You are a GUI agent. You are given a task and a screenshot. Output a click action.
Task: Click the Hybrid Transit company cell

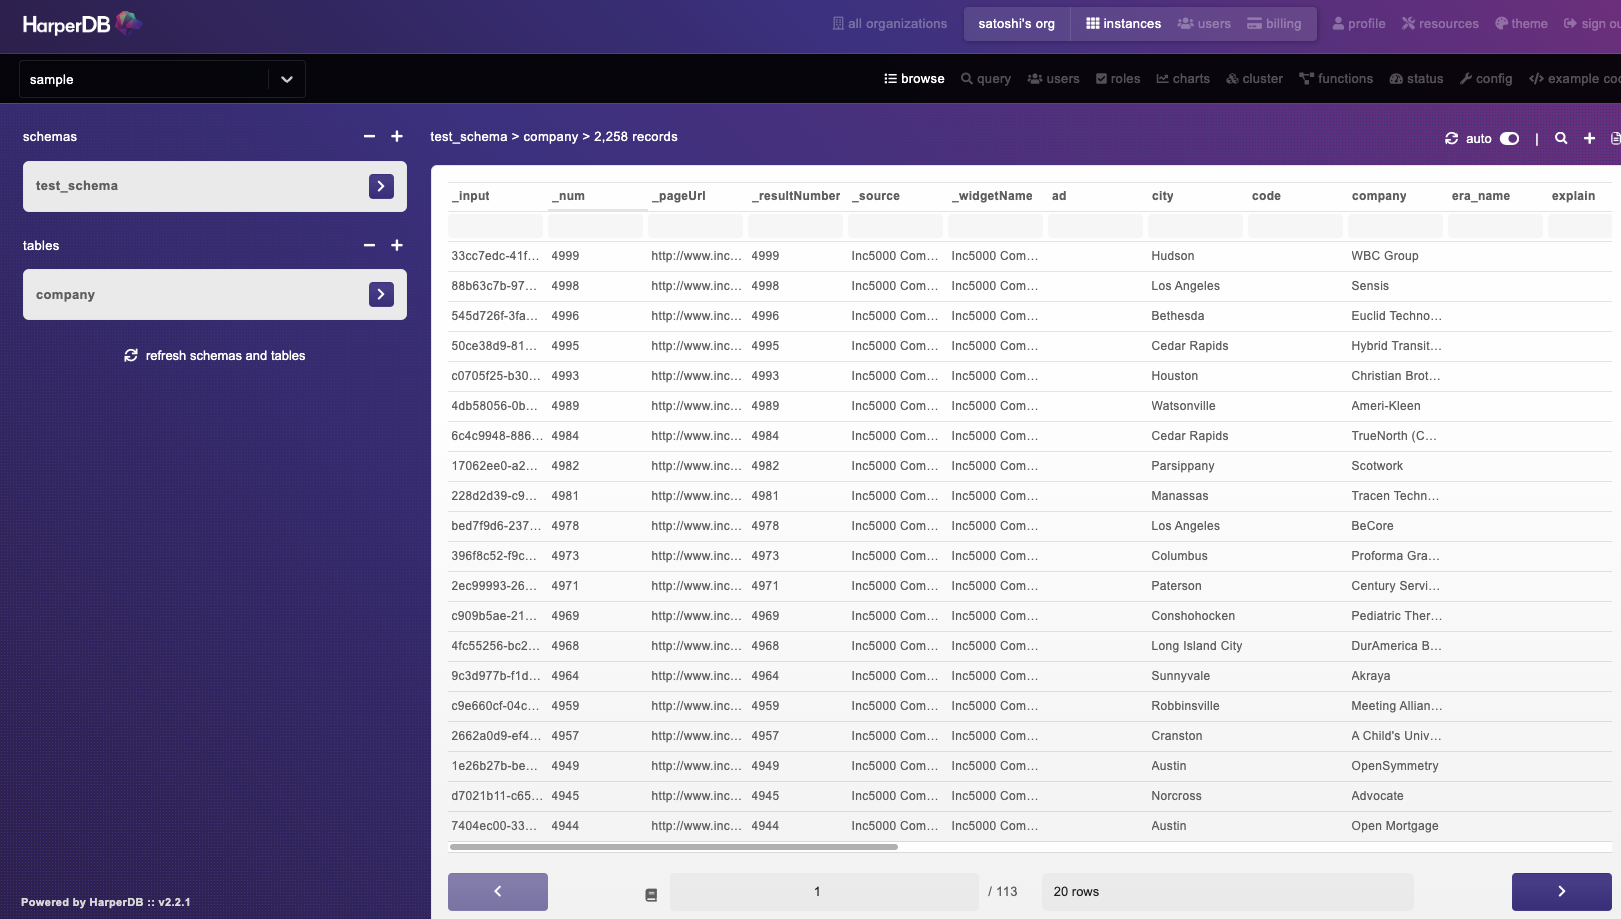tap(1397, 346)
